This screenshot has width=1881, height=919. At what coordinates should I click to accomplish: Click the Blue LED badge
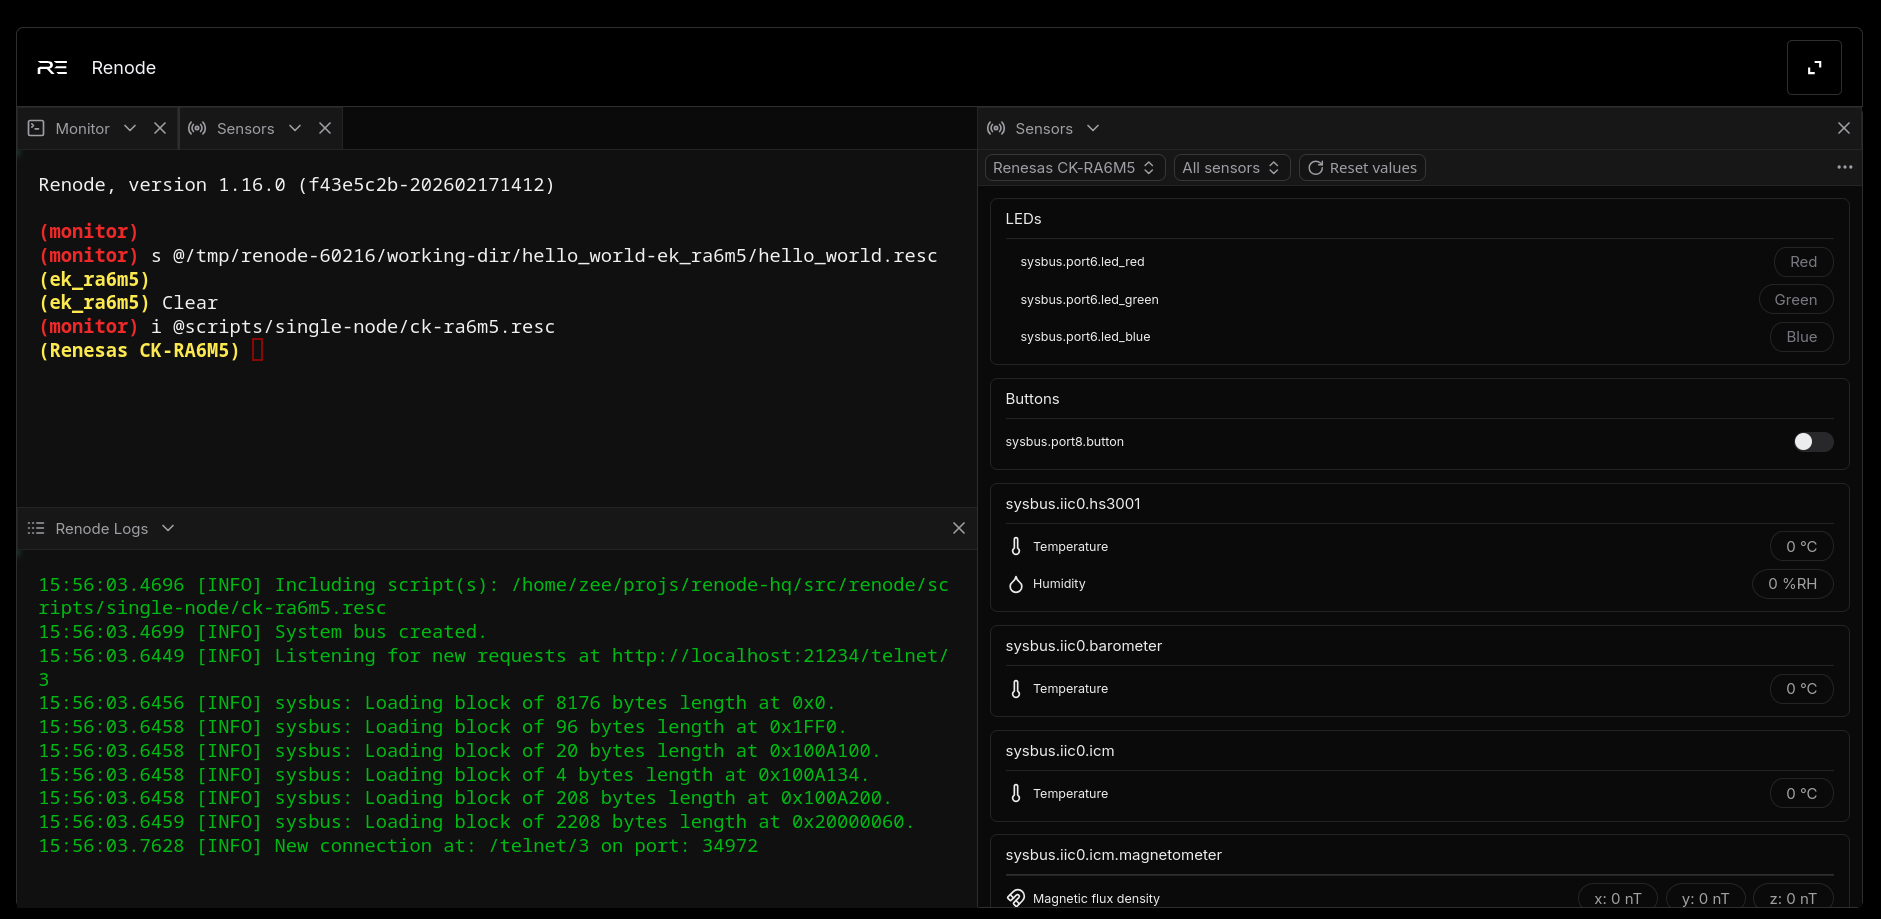1801,337
